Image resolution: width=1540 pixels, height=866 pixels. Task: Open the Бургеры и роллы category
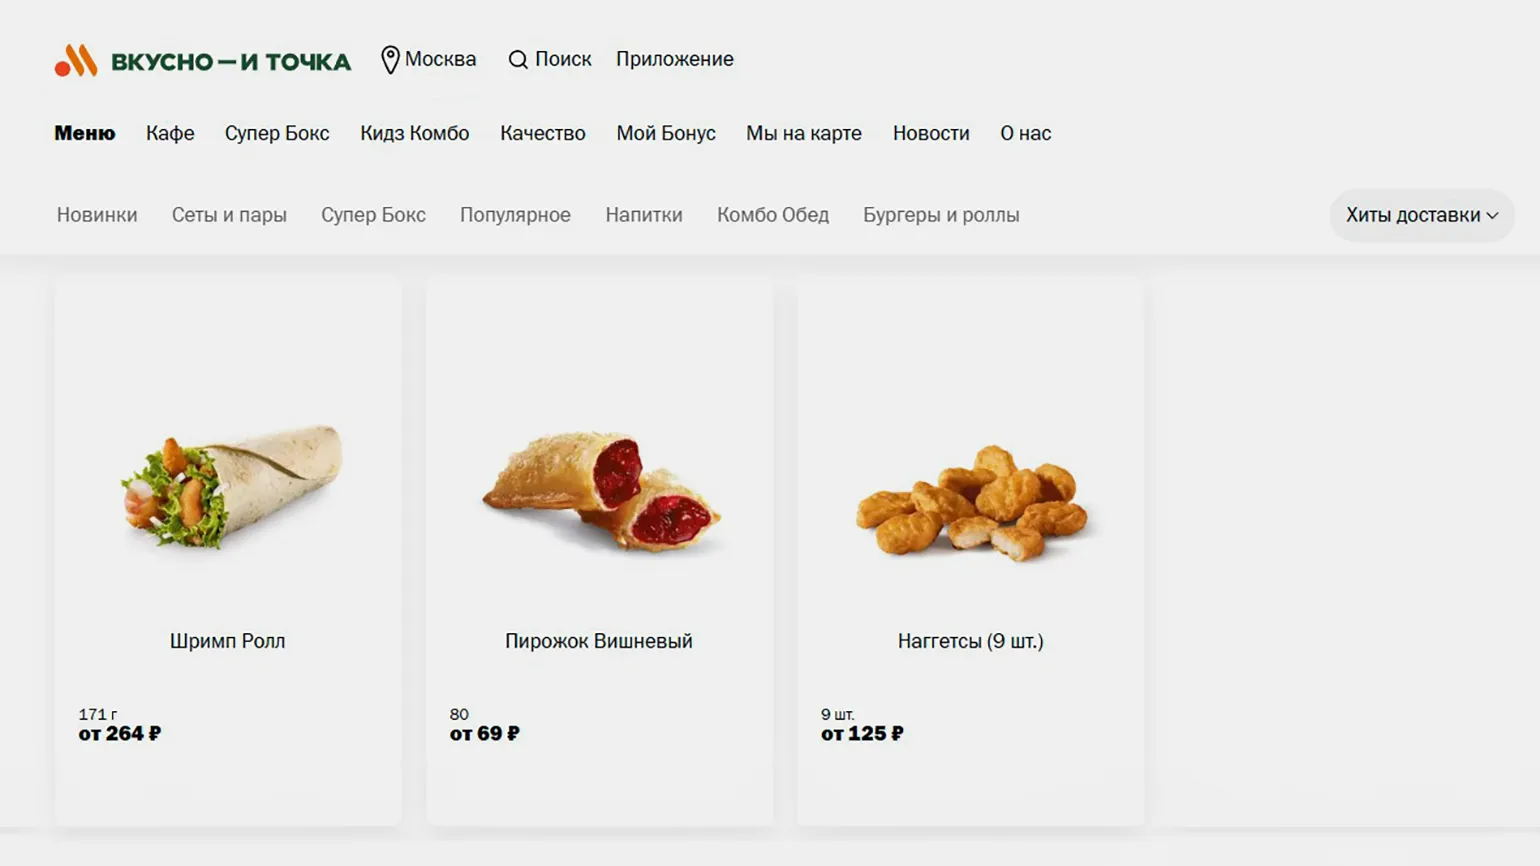click(x=941, y=215)
